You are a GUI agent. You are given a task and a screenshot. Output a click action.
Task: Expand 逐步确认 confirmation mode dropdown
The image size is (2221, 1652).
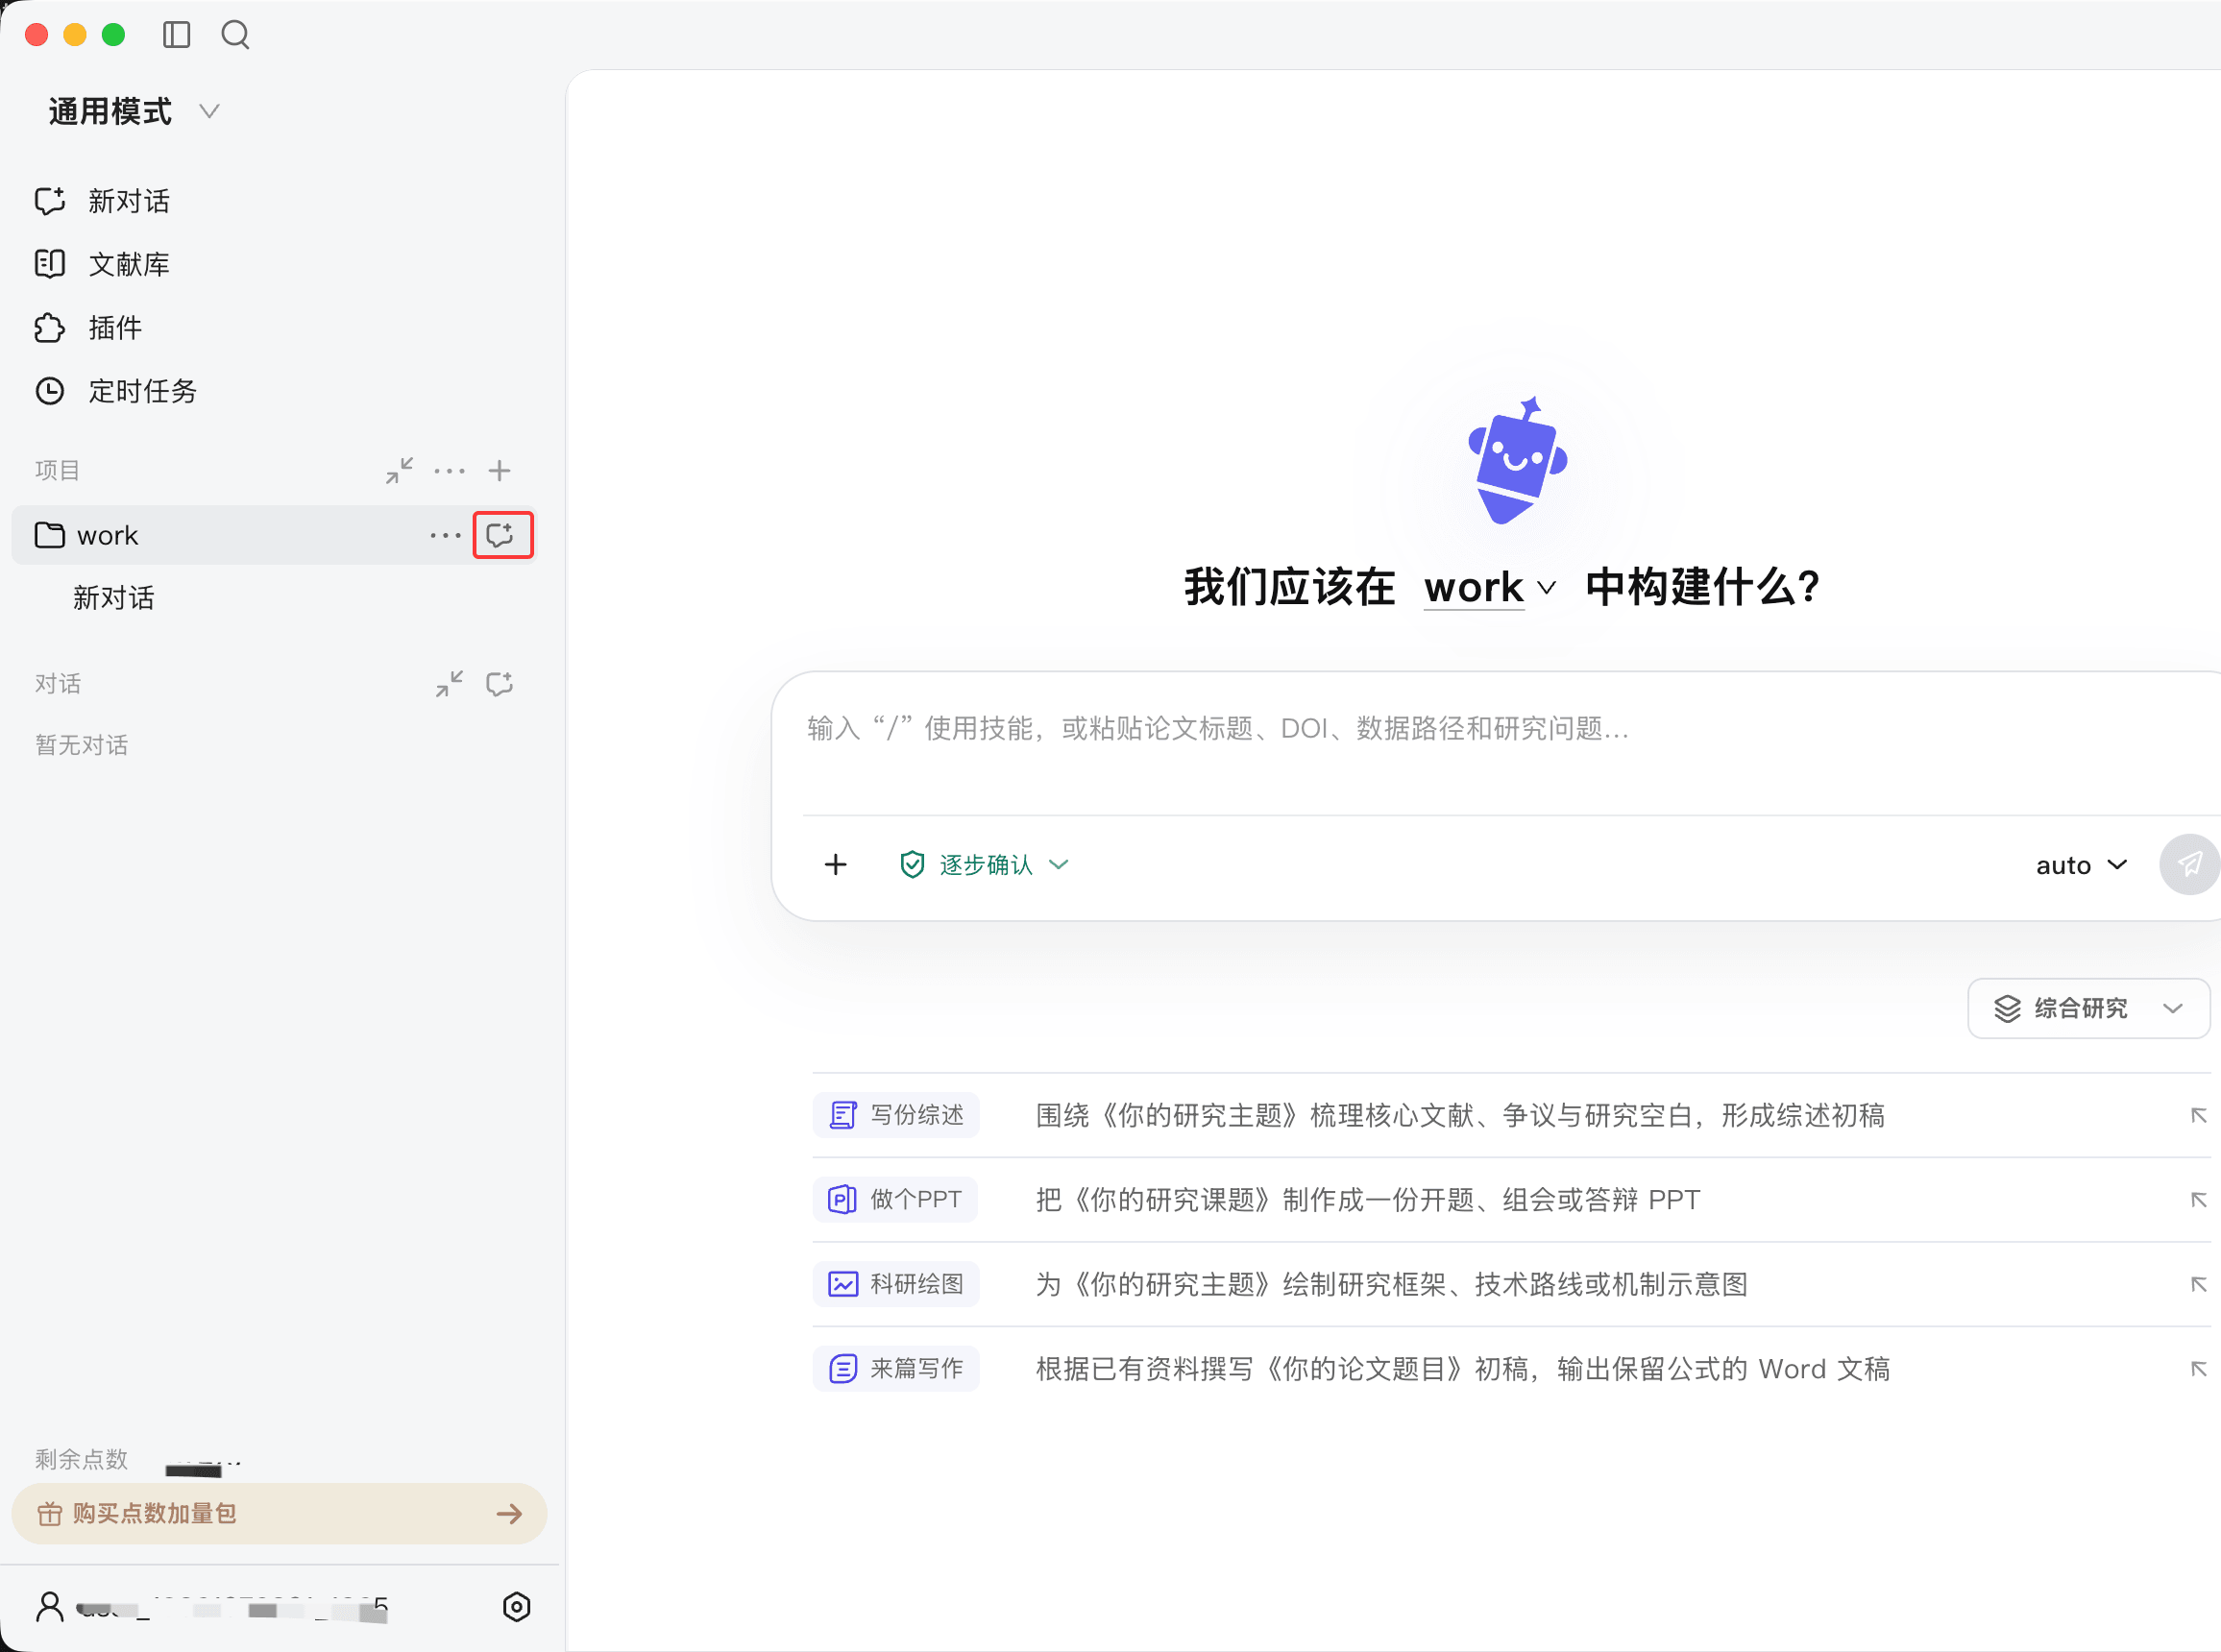point(984,864)
